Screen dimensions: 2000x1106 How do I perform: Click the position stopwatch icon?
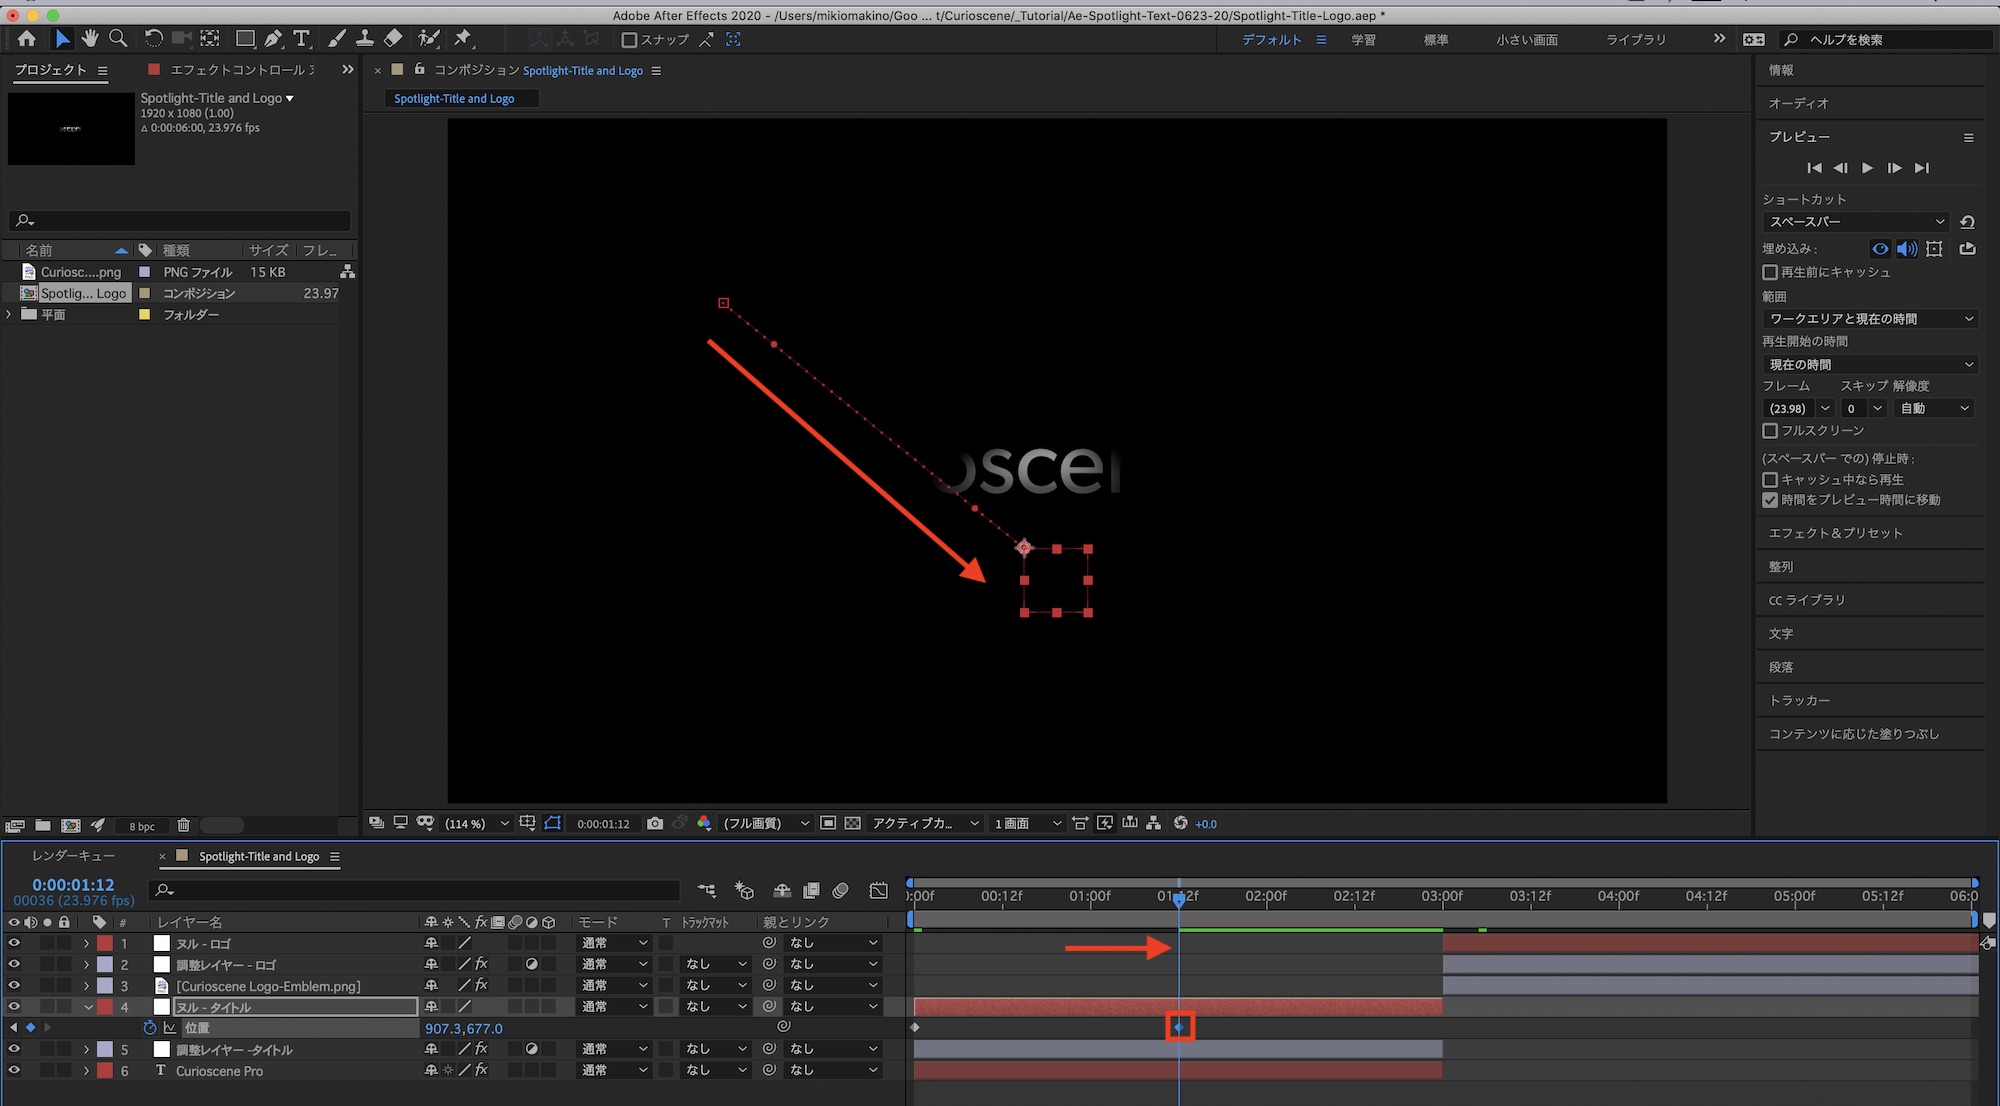[150, 1028]
